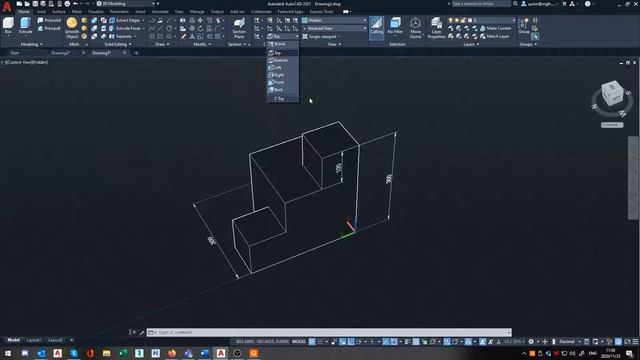This screenshot has height=360, width=640.
Task: Switch to the Drawing2 file tab
Action: [x=61, y=53]
